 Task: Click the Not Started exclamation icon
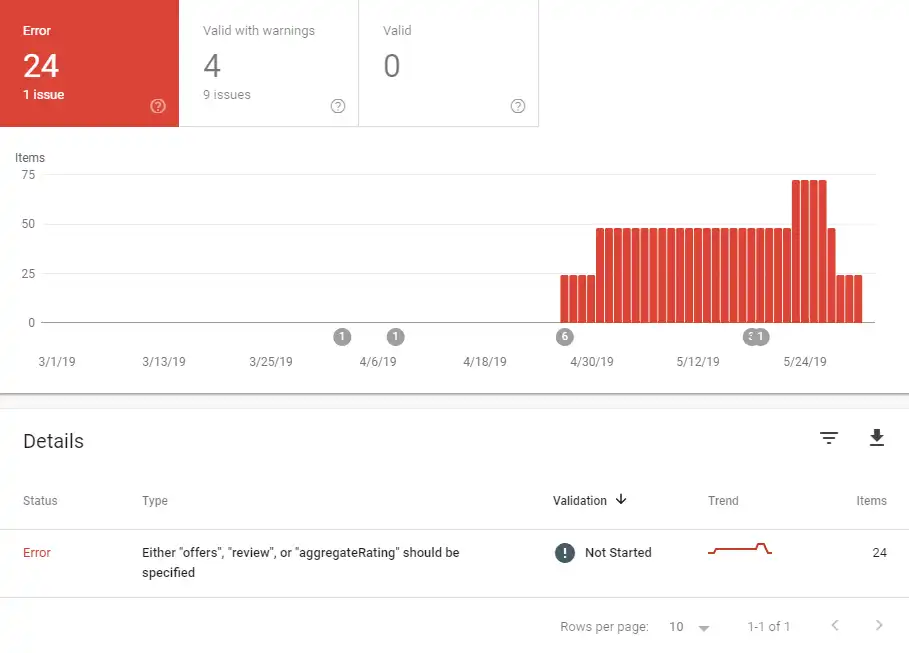click(565, 553)
